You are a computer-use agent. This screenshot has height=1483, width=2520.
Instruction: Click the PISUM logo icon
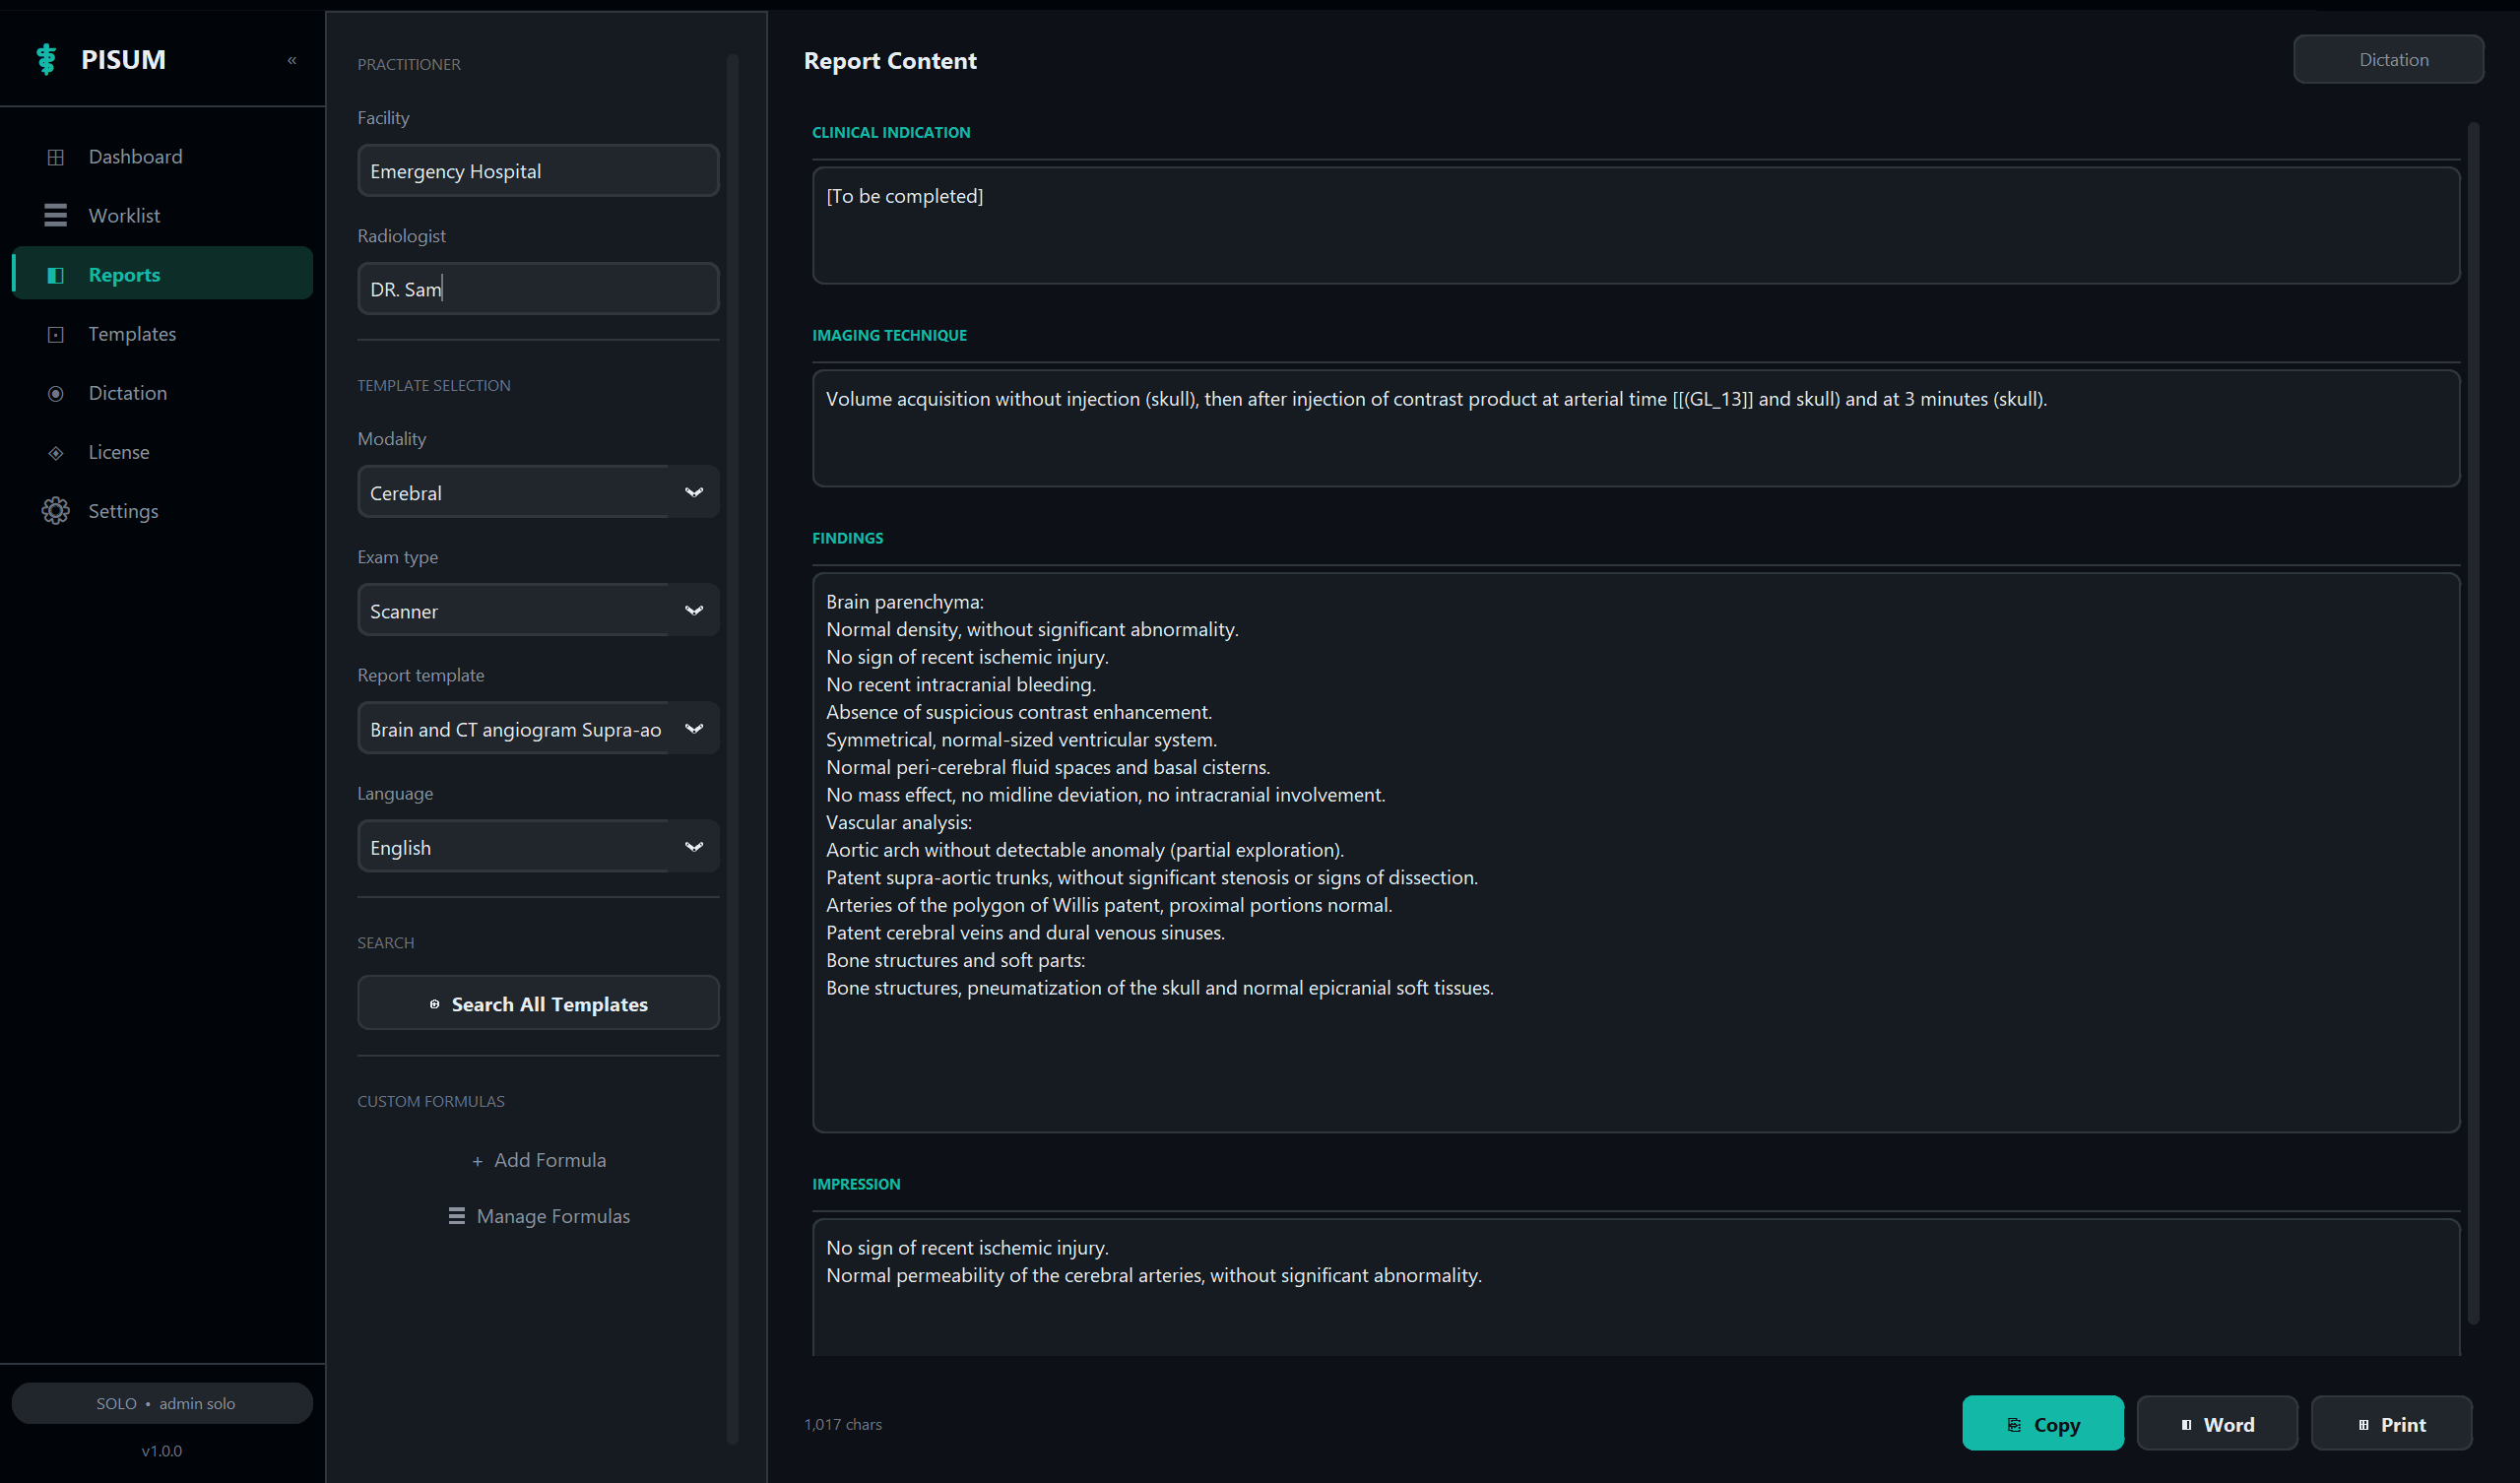[x=46, y=59]
